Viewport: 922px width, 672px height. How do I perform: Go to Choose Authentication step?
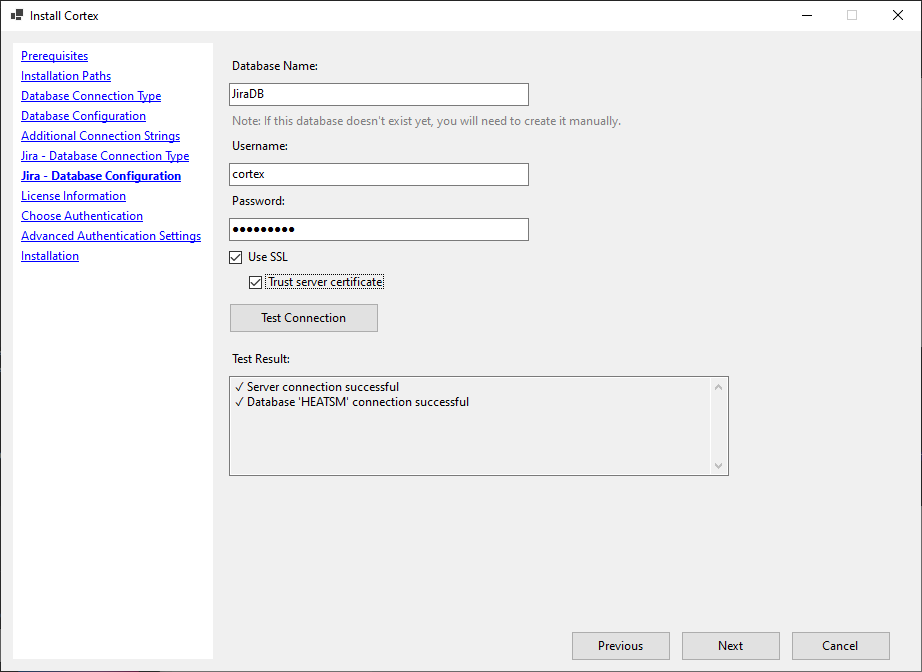[x=81, y=215]
